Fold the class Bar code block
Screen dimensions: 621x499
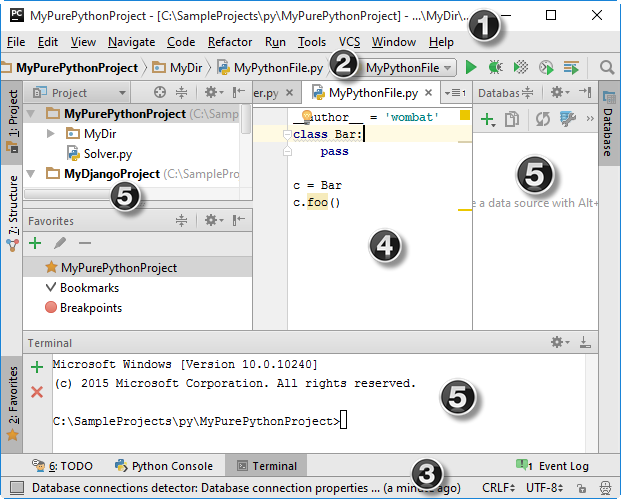[x=287, y=135]
